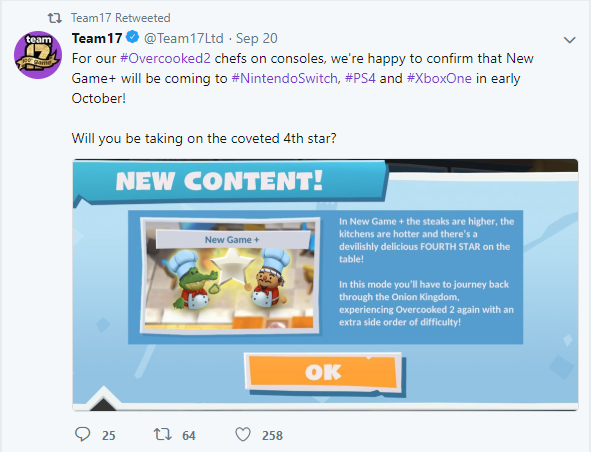Click the blue verified badge
The width and height of the screenshot is (591, 453).
[133, 37]
